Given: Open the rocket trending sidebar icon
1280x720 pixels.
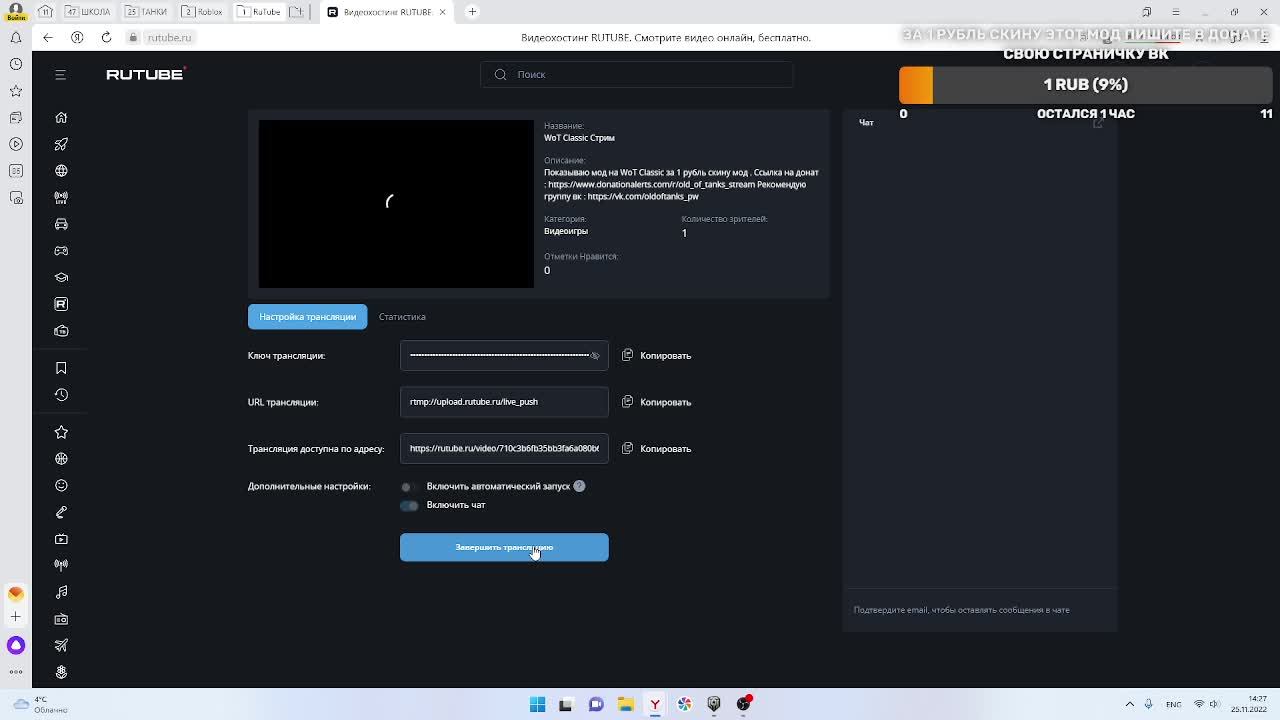Looking at the screenshot, I should tap(61, 144).
